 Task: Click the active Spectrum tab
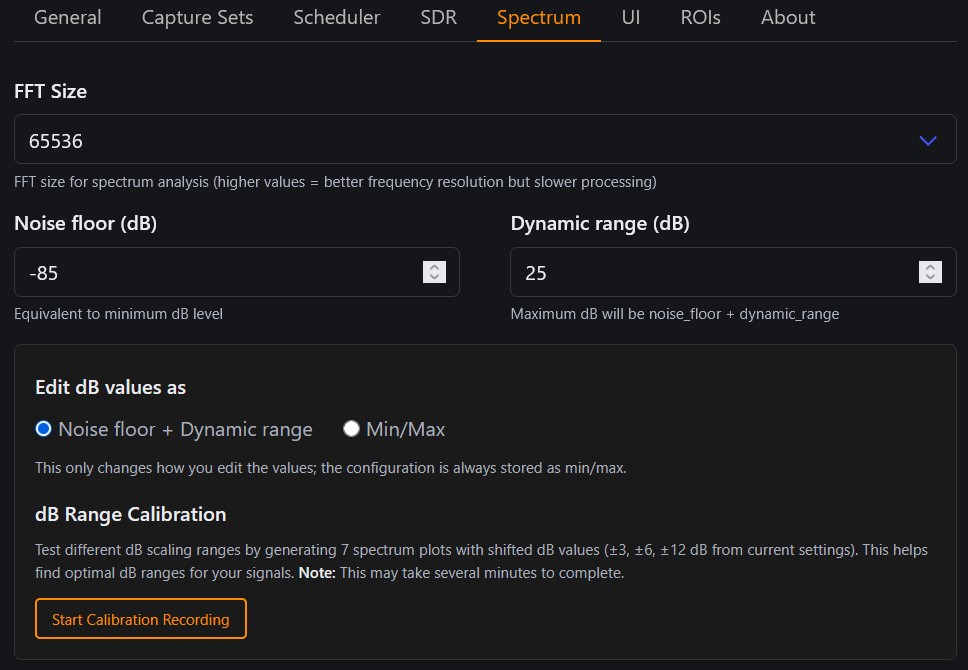[x=538, y=18]
